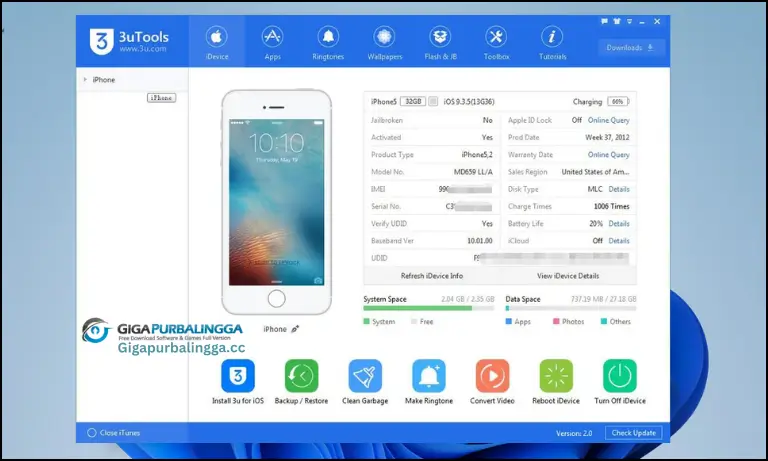
Task: Click the battery 66% indicator
Action: coord(618,101)
